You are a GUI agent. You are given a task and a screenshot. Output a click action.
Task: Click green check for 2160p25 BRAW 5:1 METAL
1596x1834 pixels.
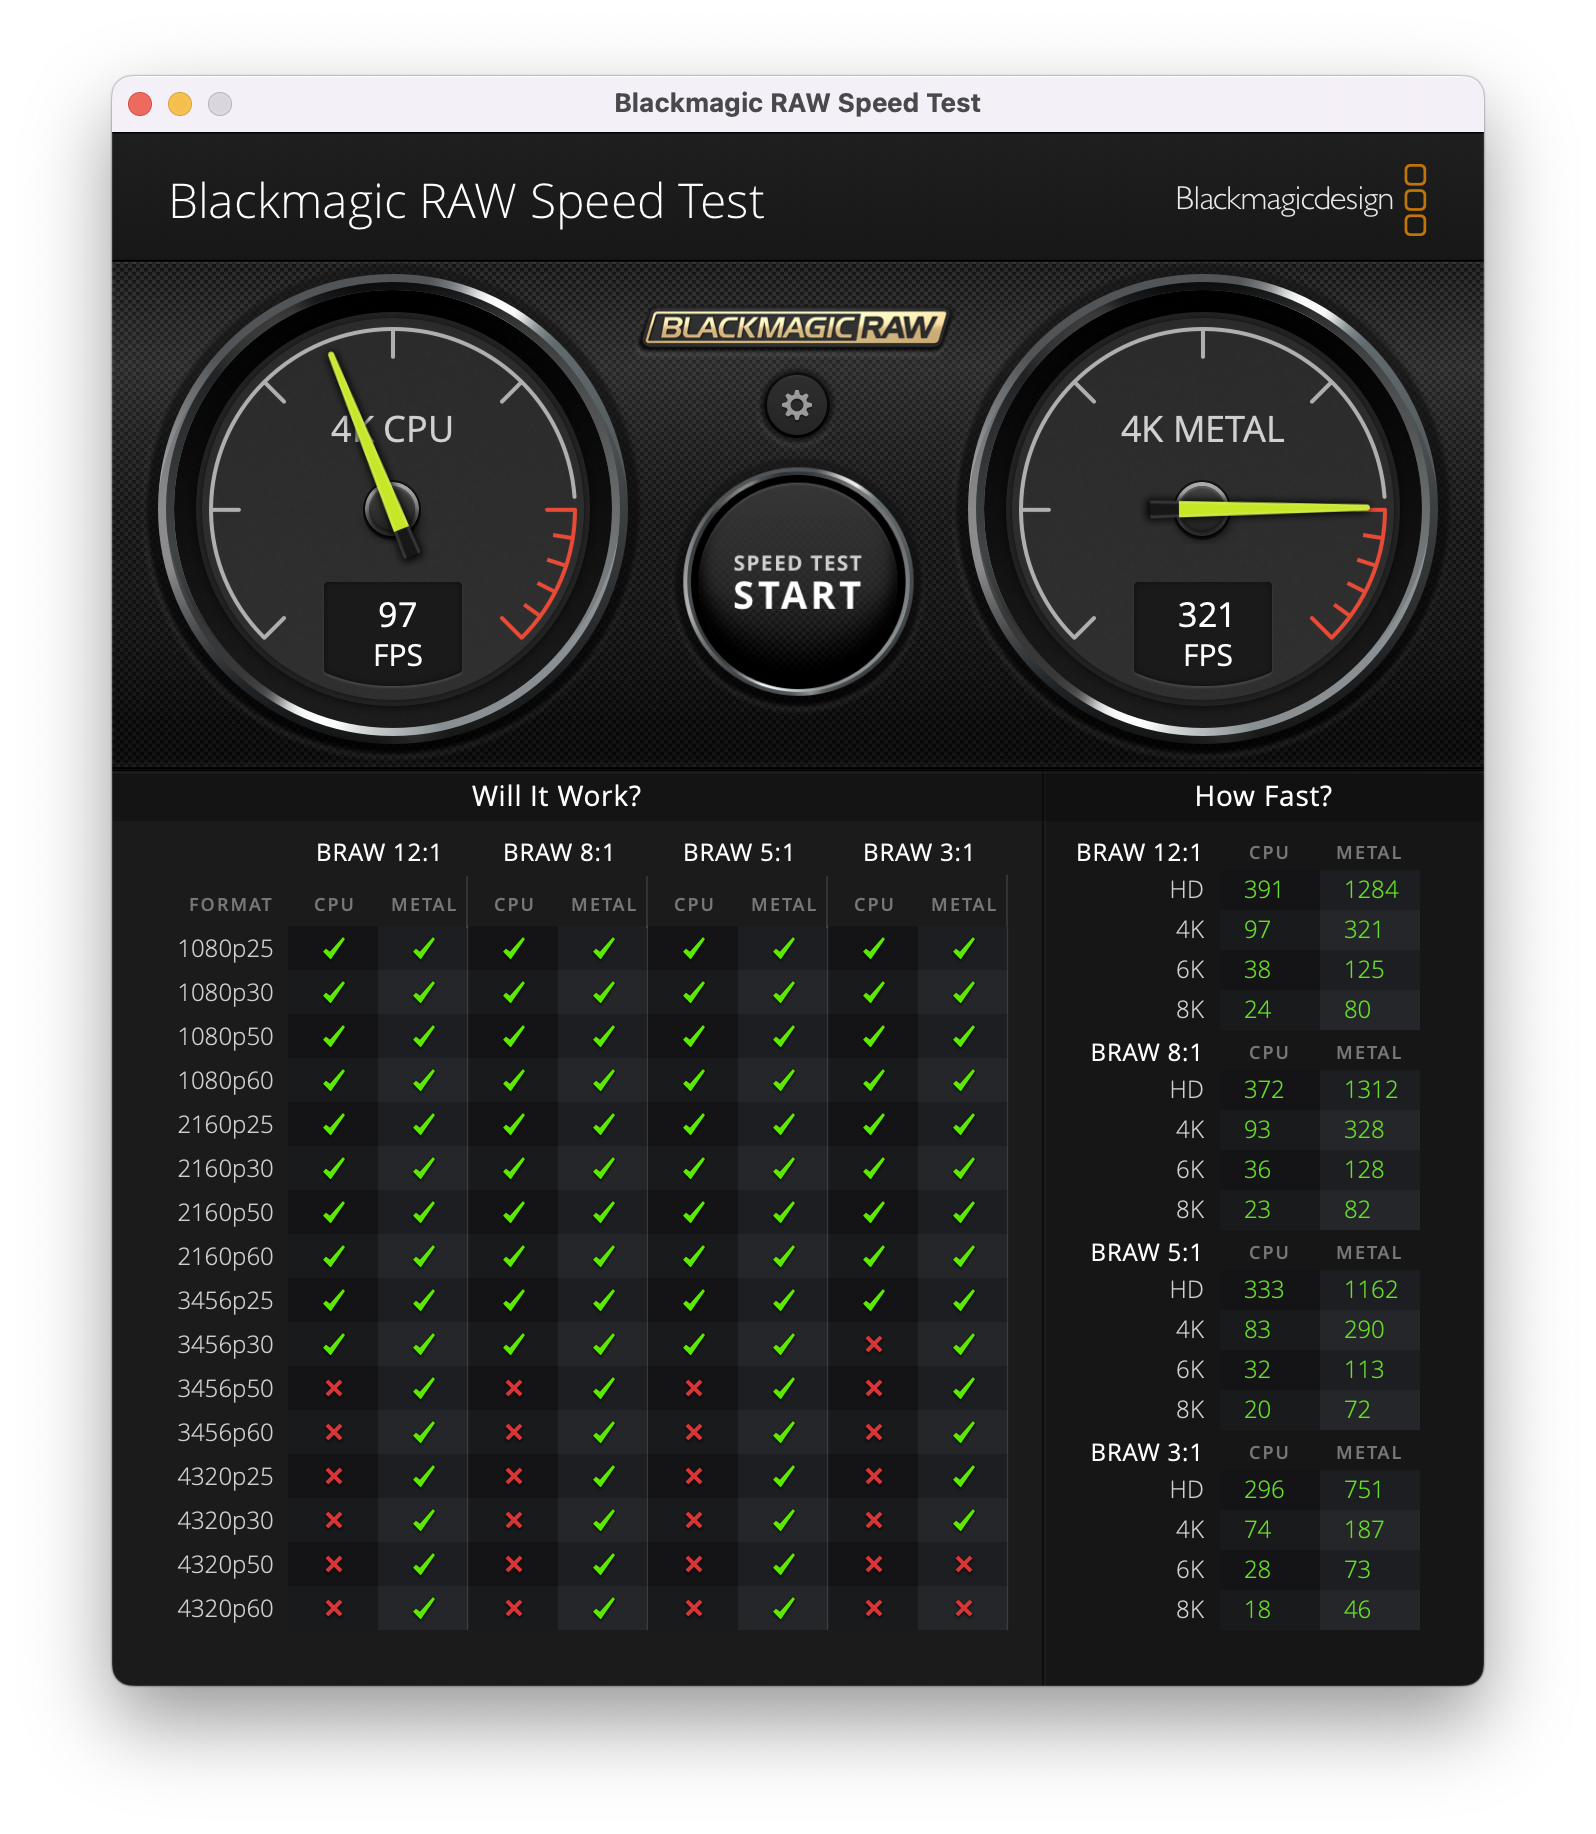(x=784, y=1124)
